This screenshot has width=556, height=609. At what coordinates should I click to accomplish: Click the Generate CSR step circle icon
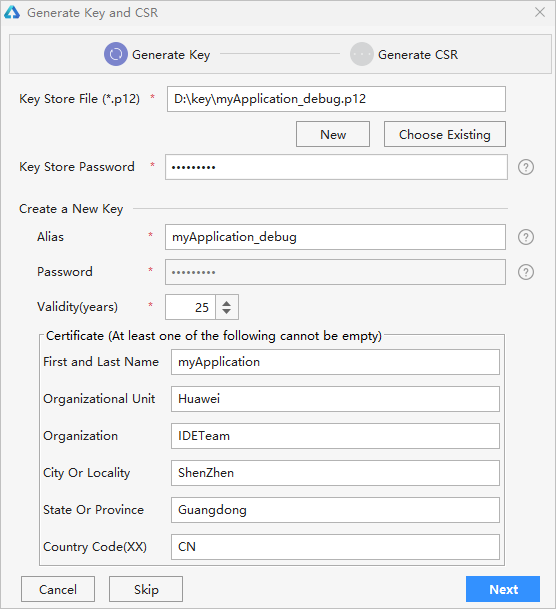361,54
